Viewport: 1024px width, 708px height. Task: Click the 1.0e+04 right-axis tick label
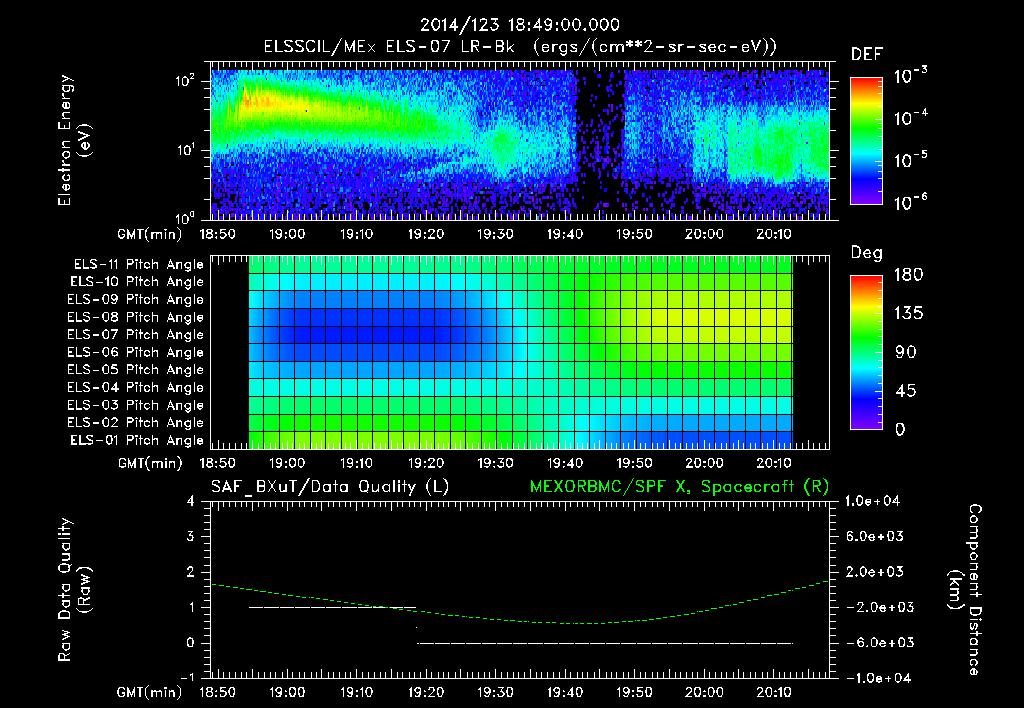pos(873,501)
